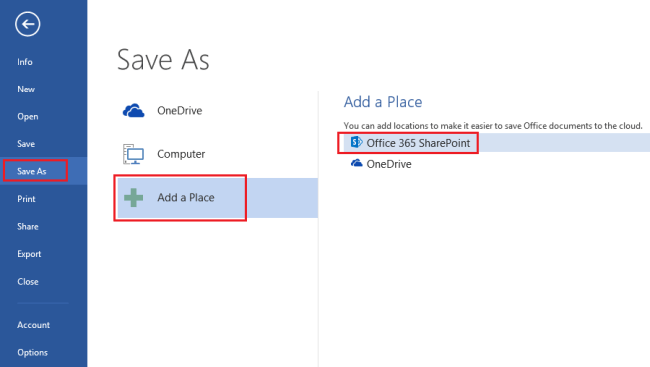The width and height of the screenshot is (650, 367).
Task: Go to Export in the sidebar
Action: click(x=29, y=254)
